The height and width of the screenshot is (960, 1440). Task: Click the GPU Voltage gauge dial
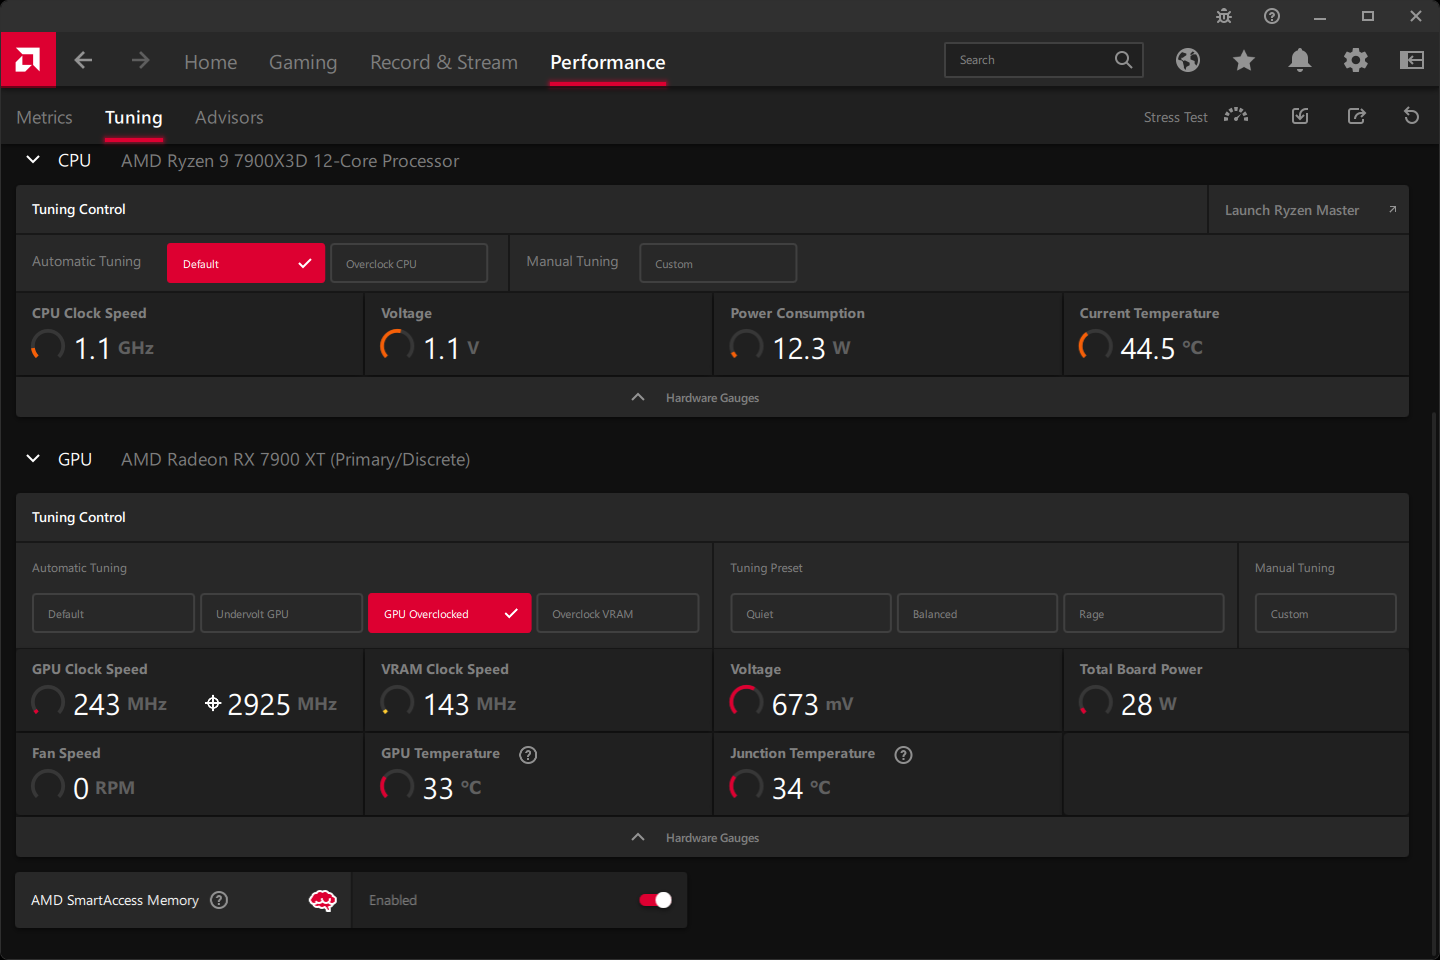point(746,702)
